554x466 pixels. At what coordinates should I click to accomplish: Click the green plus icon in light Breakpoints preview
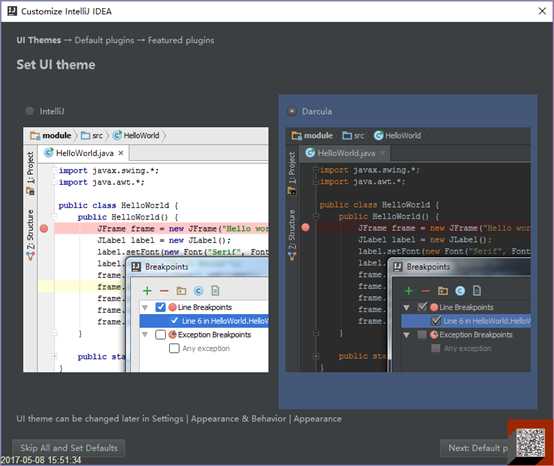click(147, 291)
